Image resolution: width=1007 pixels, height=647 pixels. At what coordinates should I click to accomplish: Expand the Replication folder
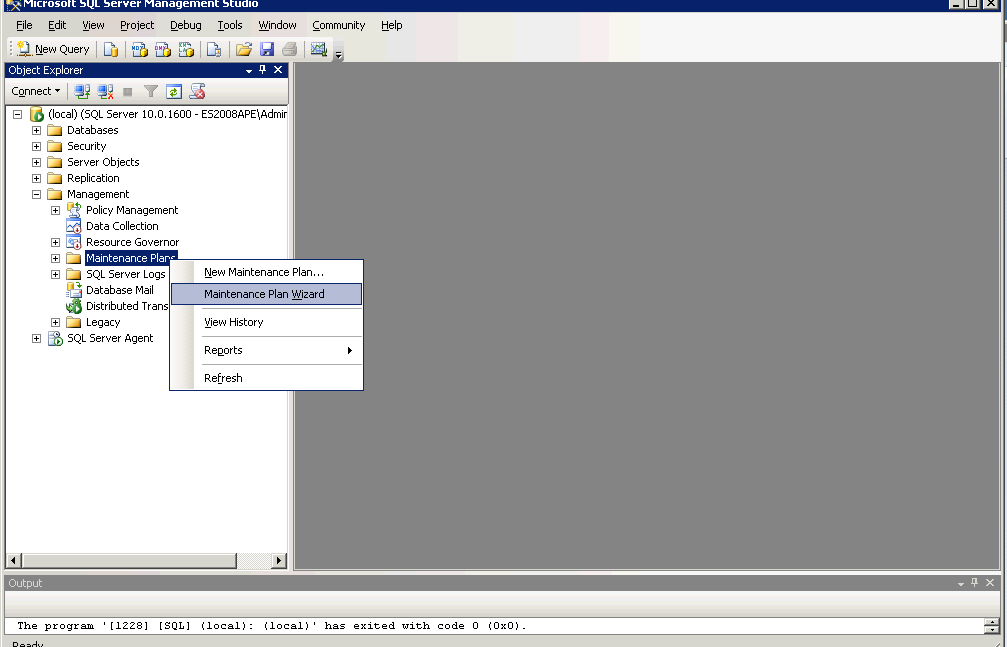pos(37,179)
